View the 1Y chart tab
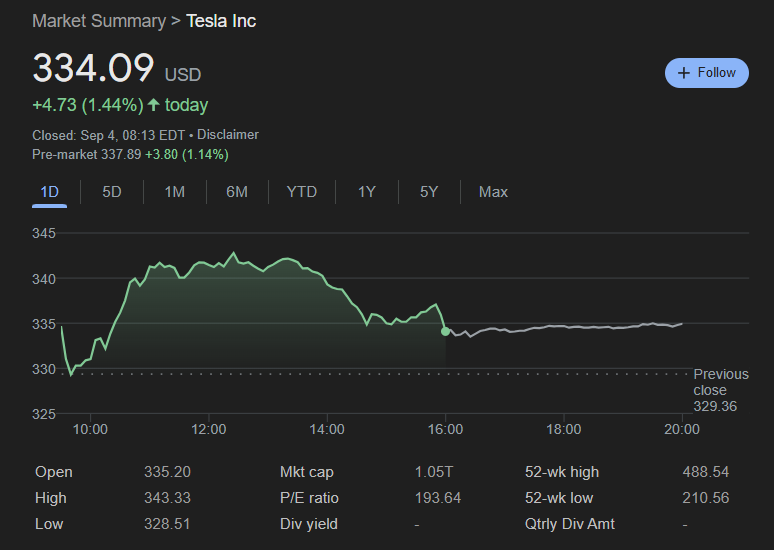 point(367,192)
